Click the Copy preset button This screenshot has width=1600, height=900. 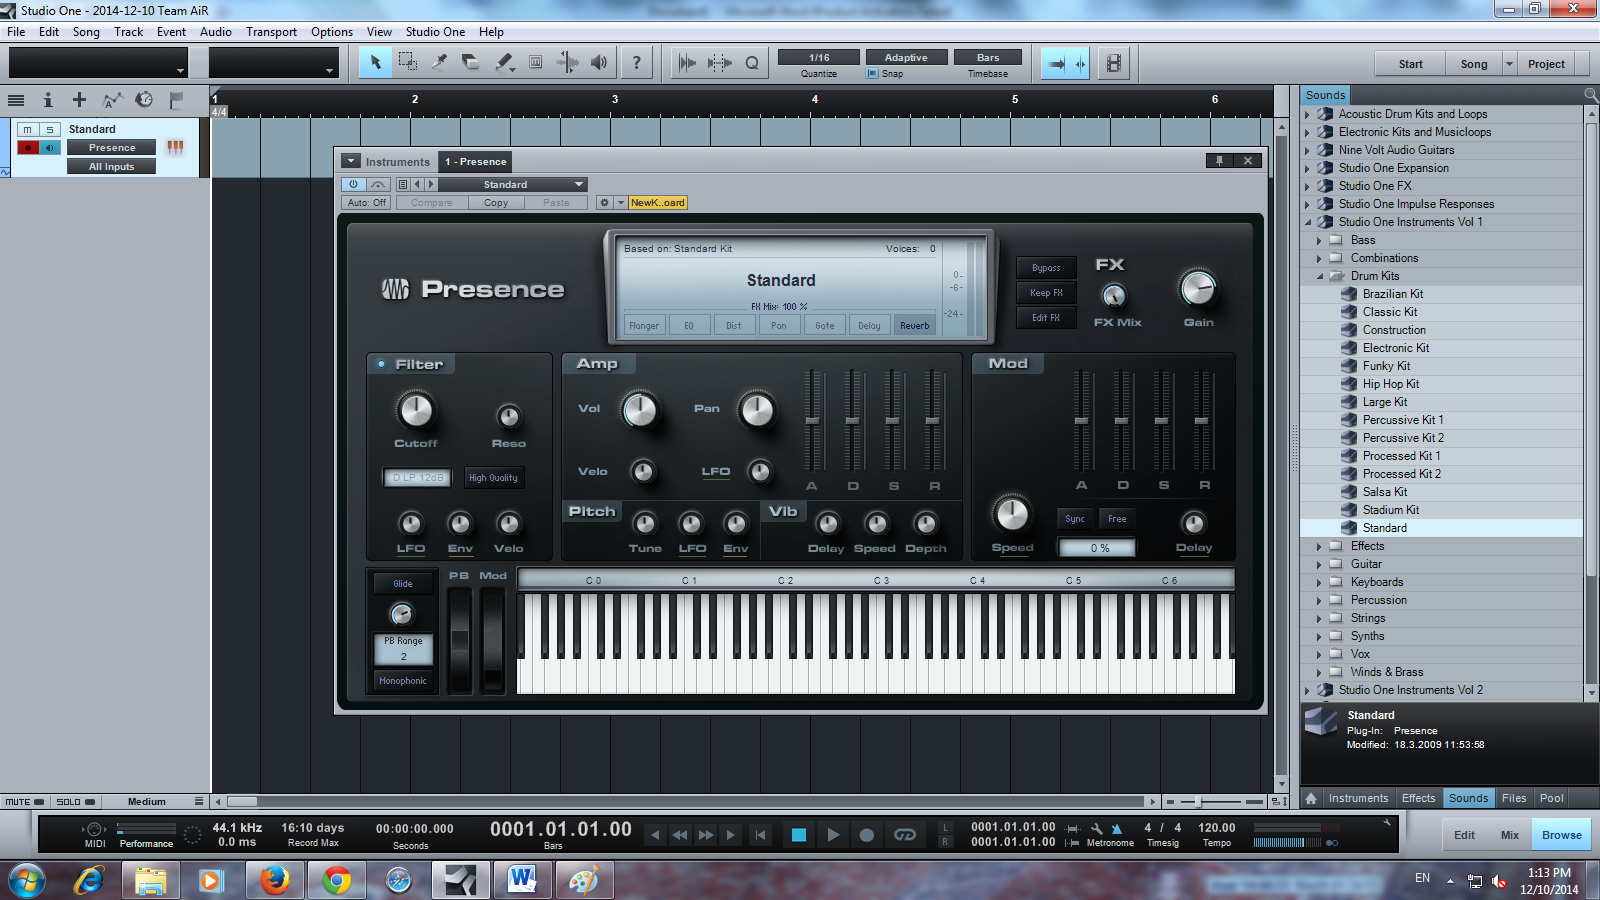click(x=496, y=202)
